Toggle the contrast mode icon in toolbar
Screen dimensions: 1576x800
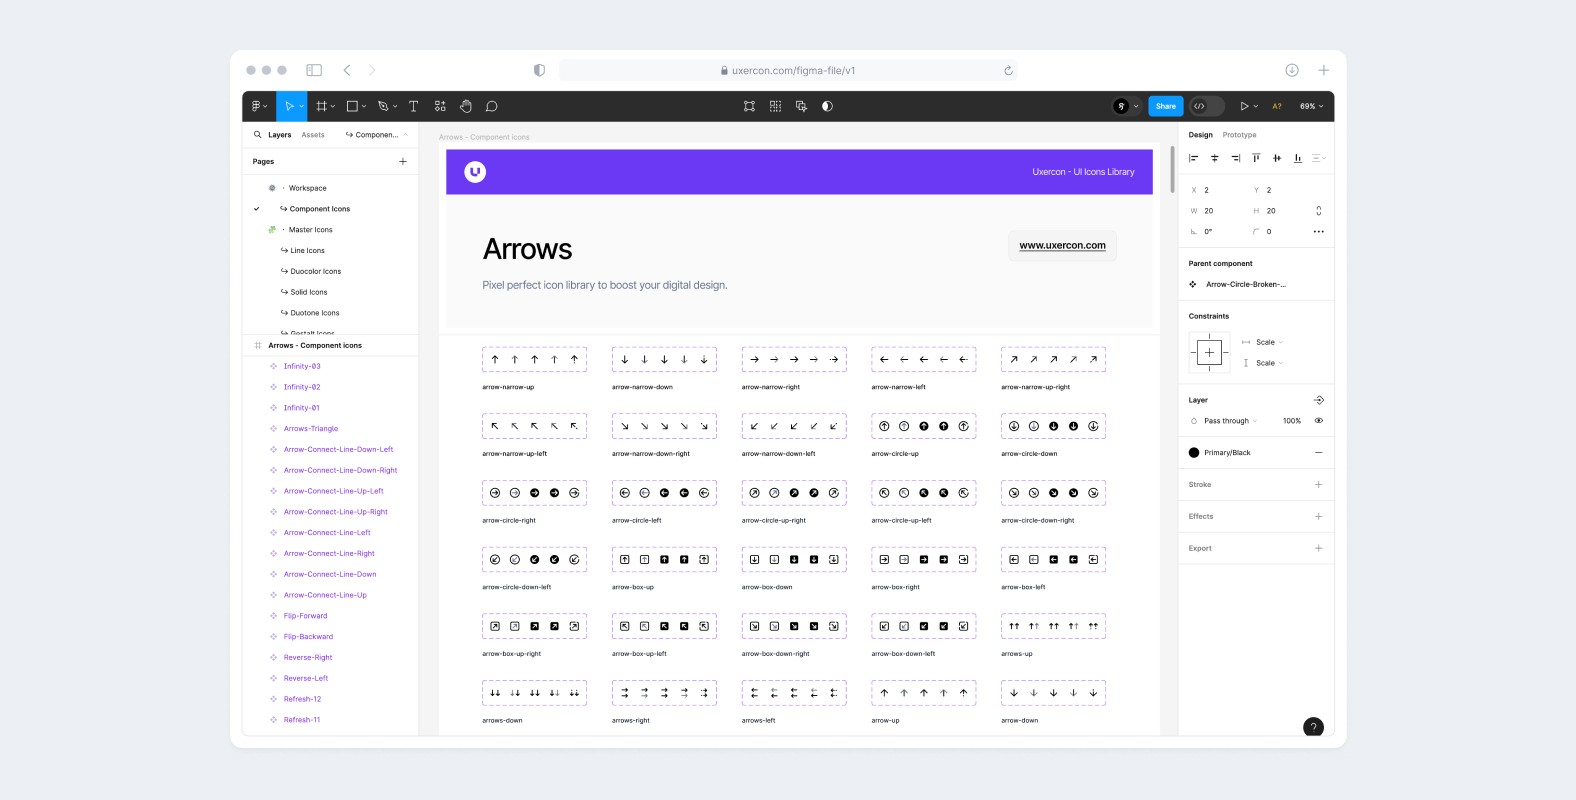tap(827, 106)
